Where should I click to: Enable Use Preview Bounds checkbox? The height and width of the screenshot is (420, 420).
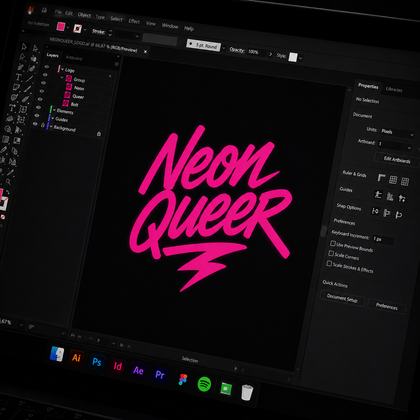[x=333, y=242]
